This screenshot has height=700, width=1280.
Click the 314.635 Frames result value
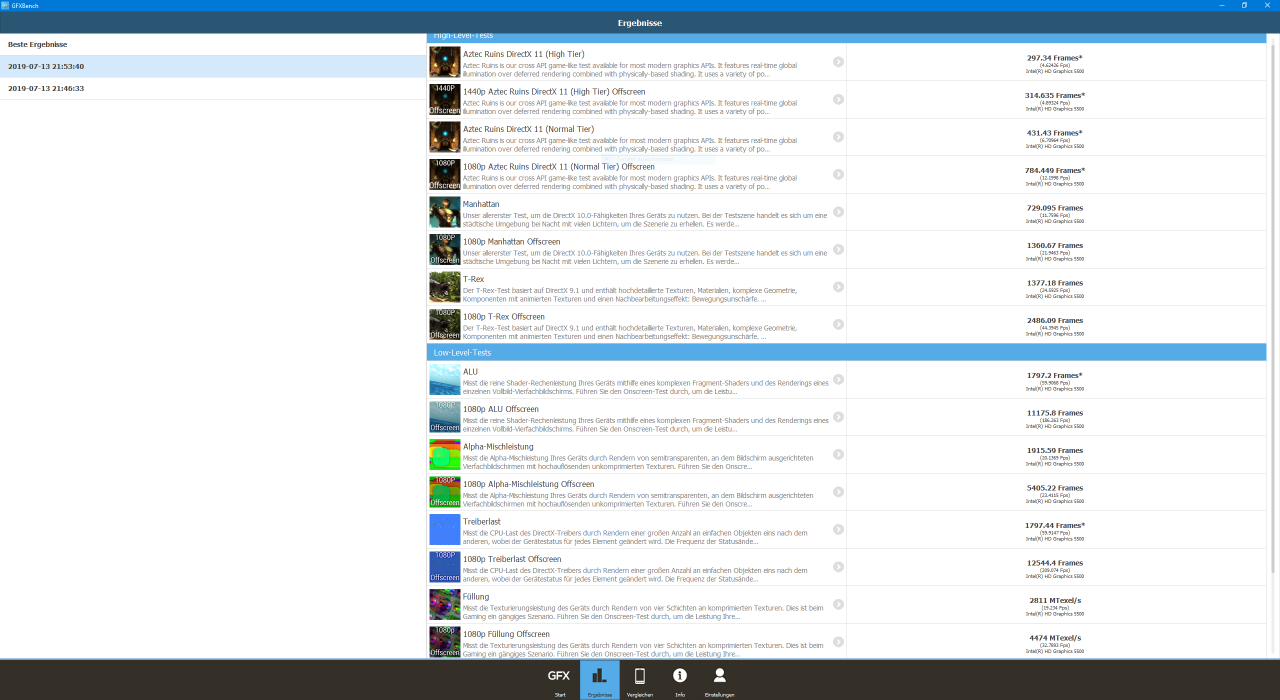[1055, 95]
